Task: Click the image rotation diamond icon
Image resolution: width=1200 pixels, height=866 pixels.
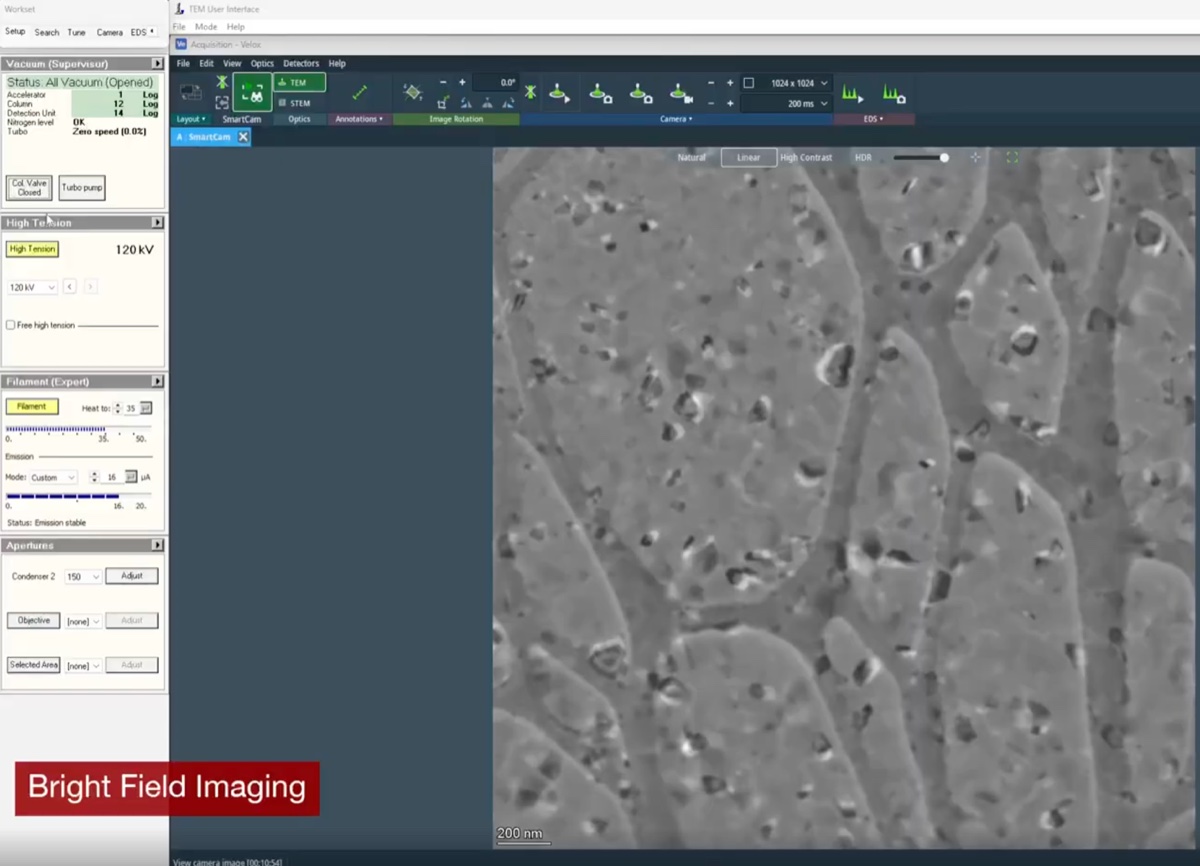Action: click(x=412, y=92)
